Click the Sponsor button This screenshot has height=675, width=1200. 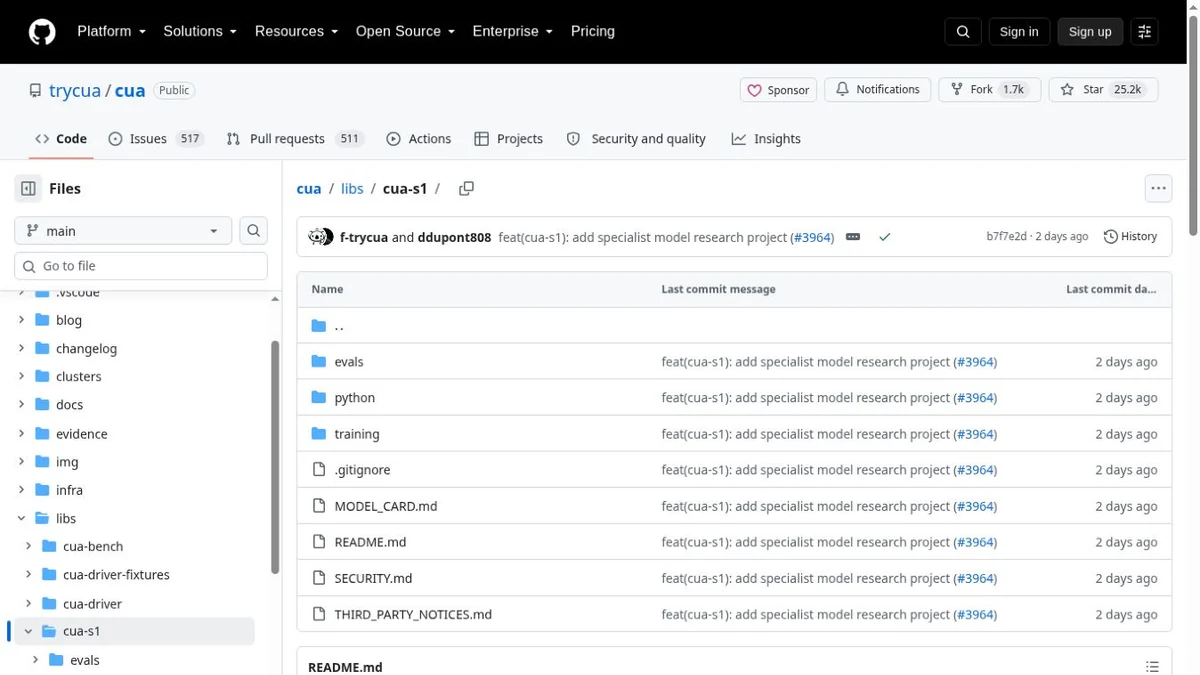click(x=778, y=90)
